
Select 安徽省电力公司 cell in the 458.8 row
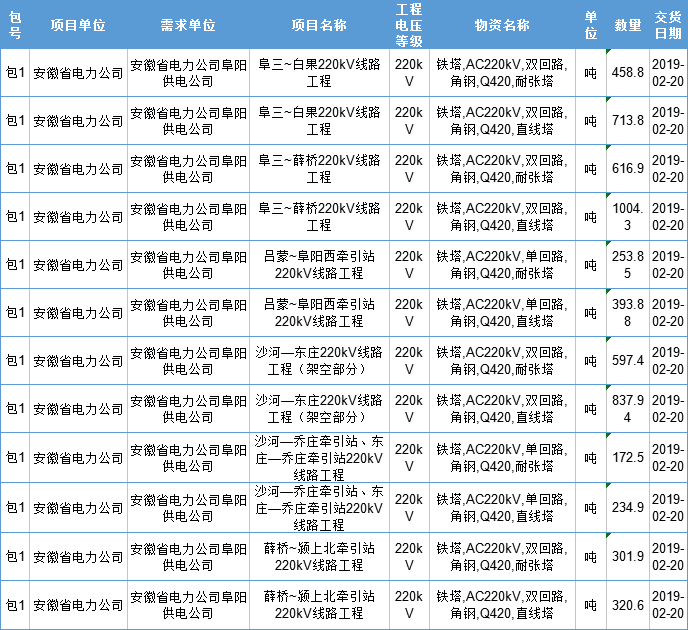pos(79,72)
